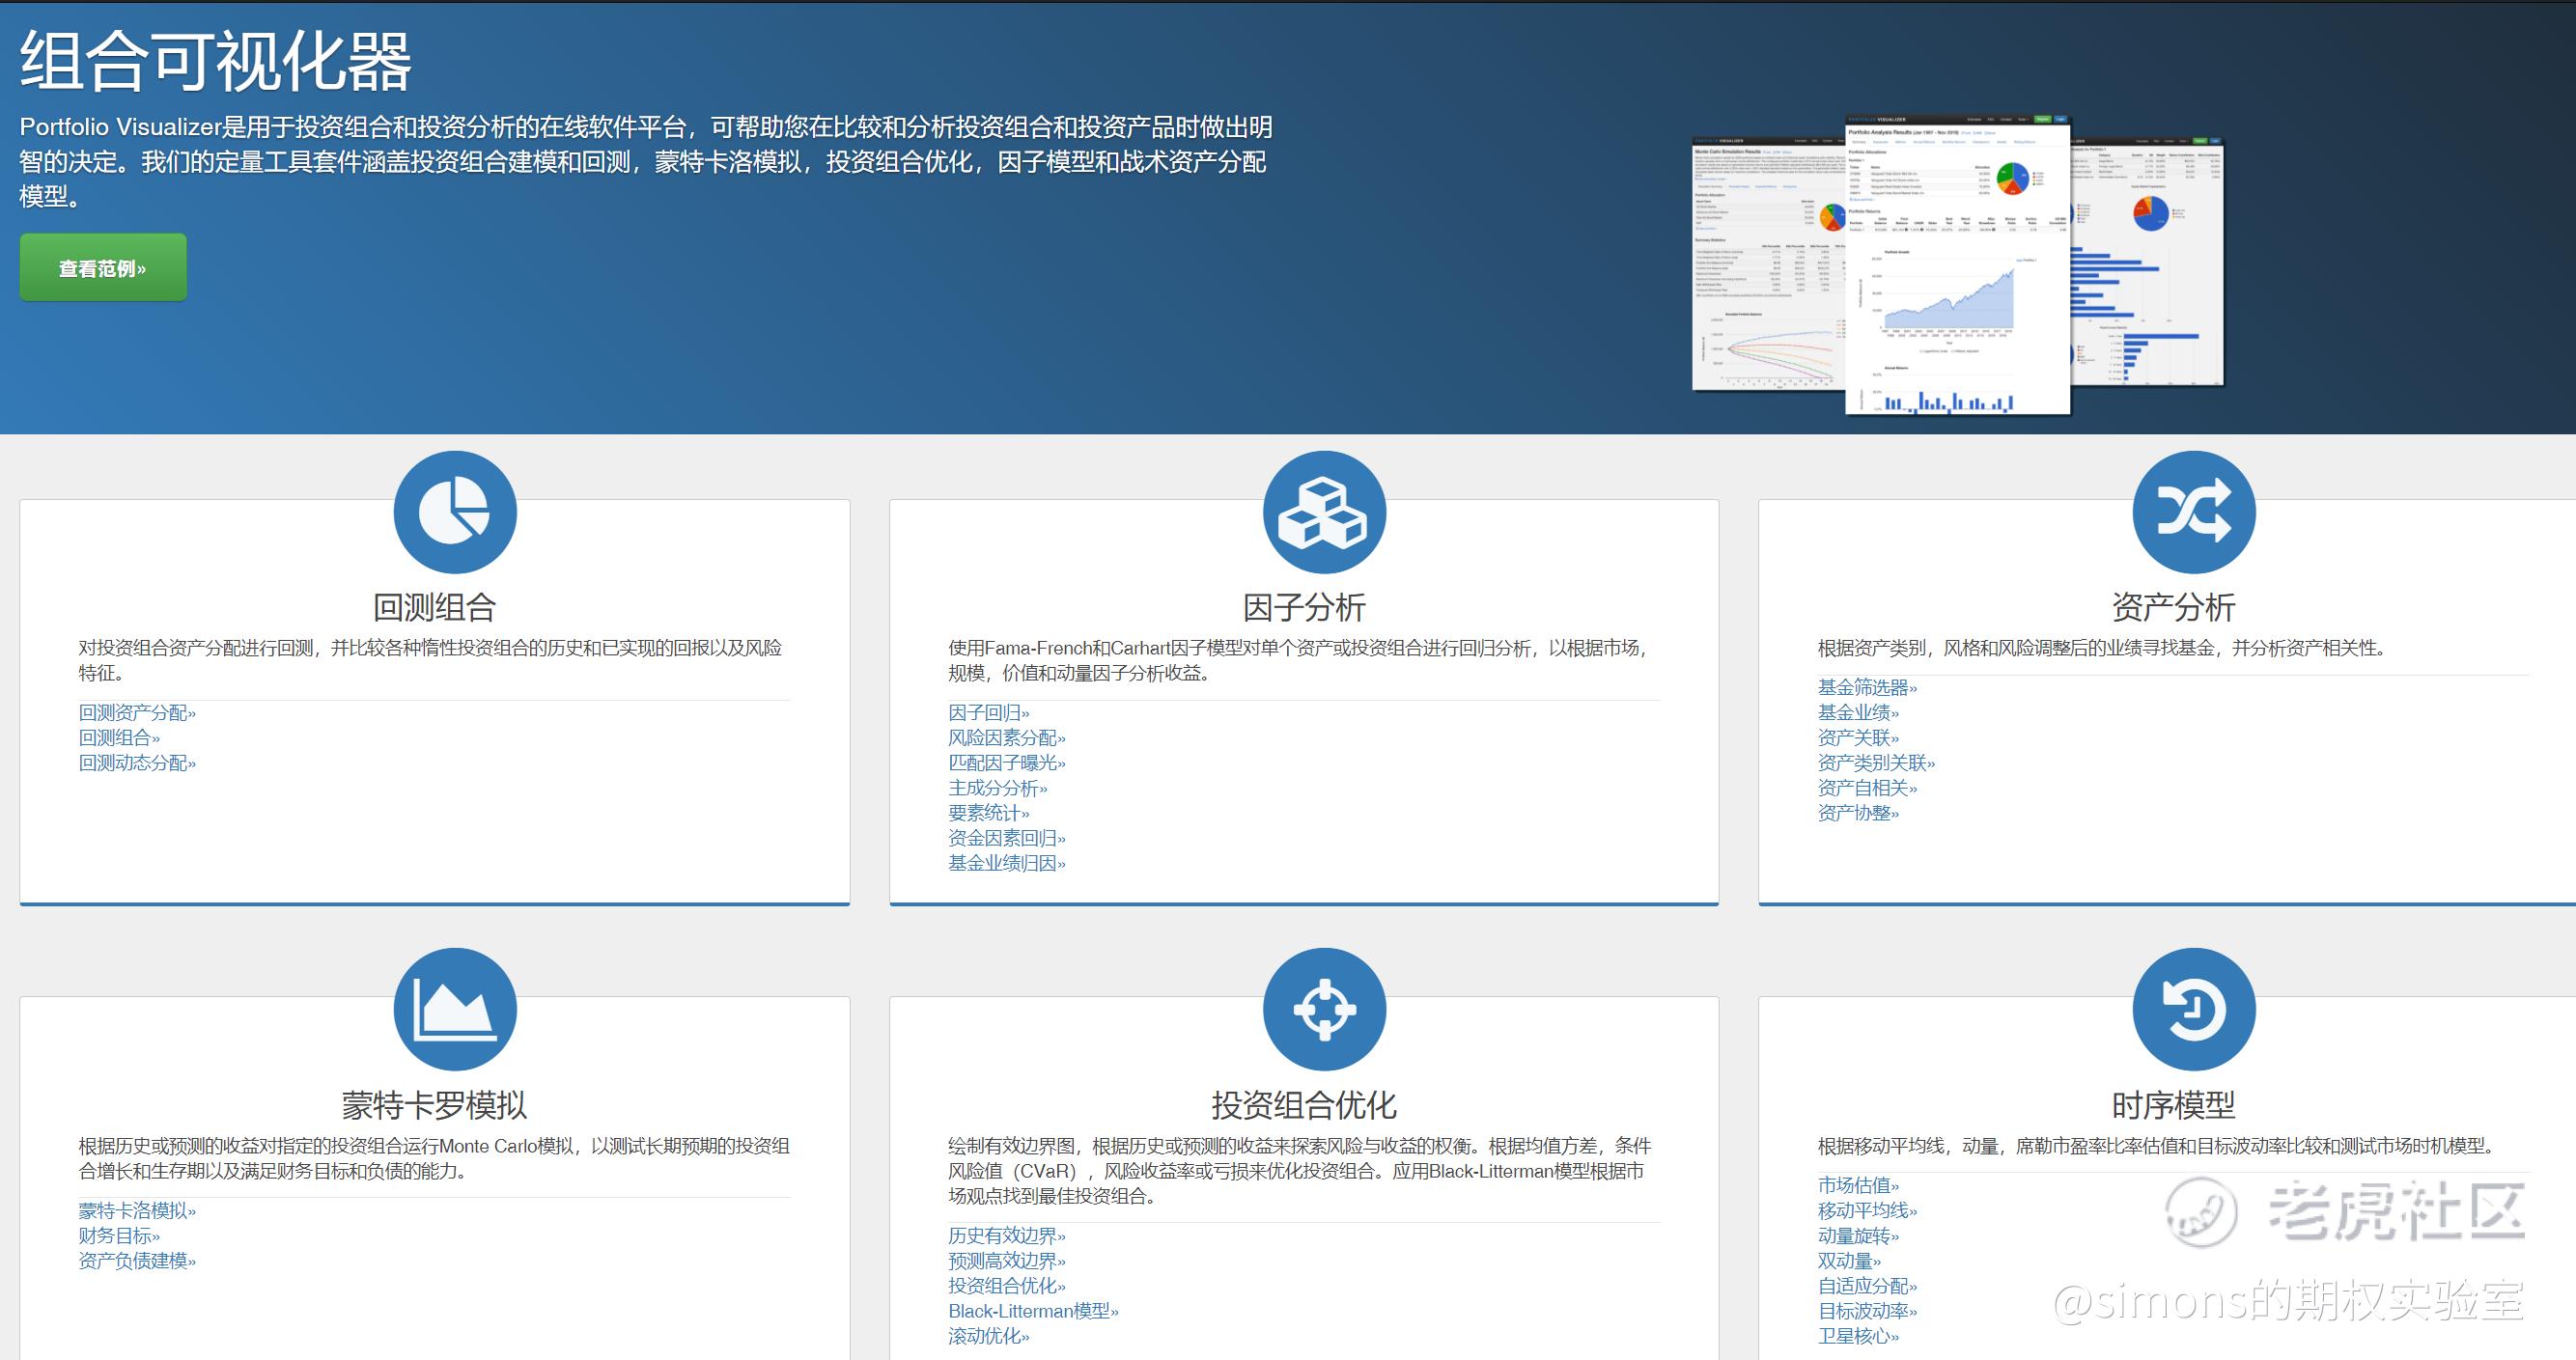Click the 资产分析 shuffle arrows icon

(2194, 512)
